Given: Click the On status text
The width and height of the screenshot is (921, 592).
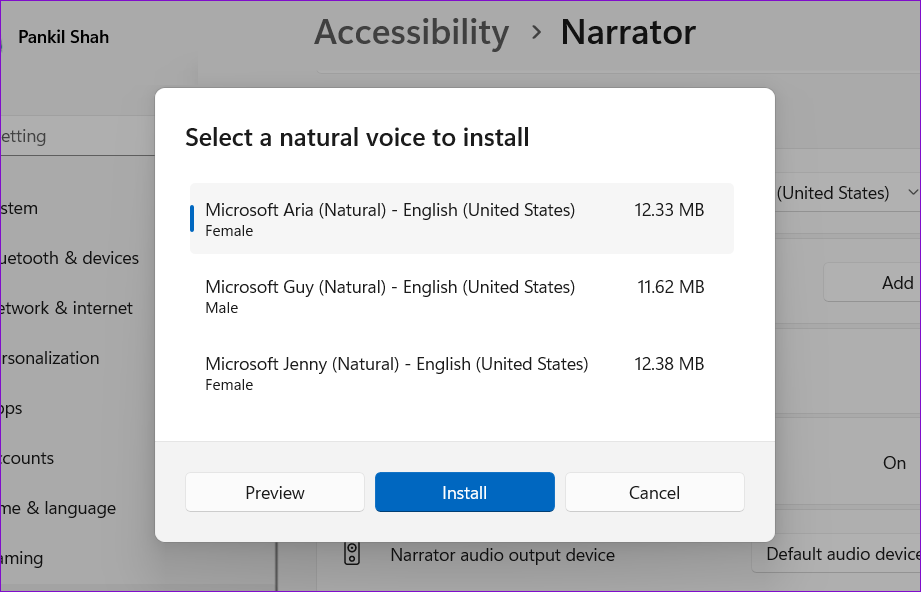Looking at the screenshot, I should pos(894,463).
